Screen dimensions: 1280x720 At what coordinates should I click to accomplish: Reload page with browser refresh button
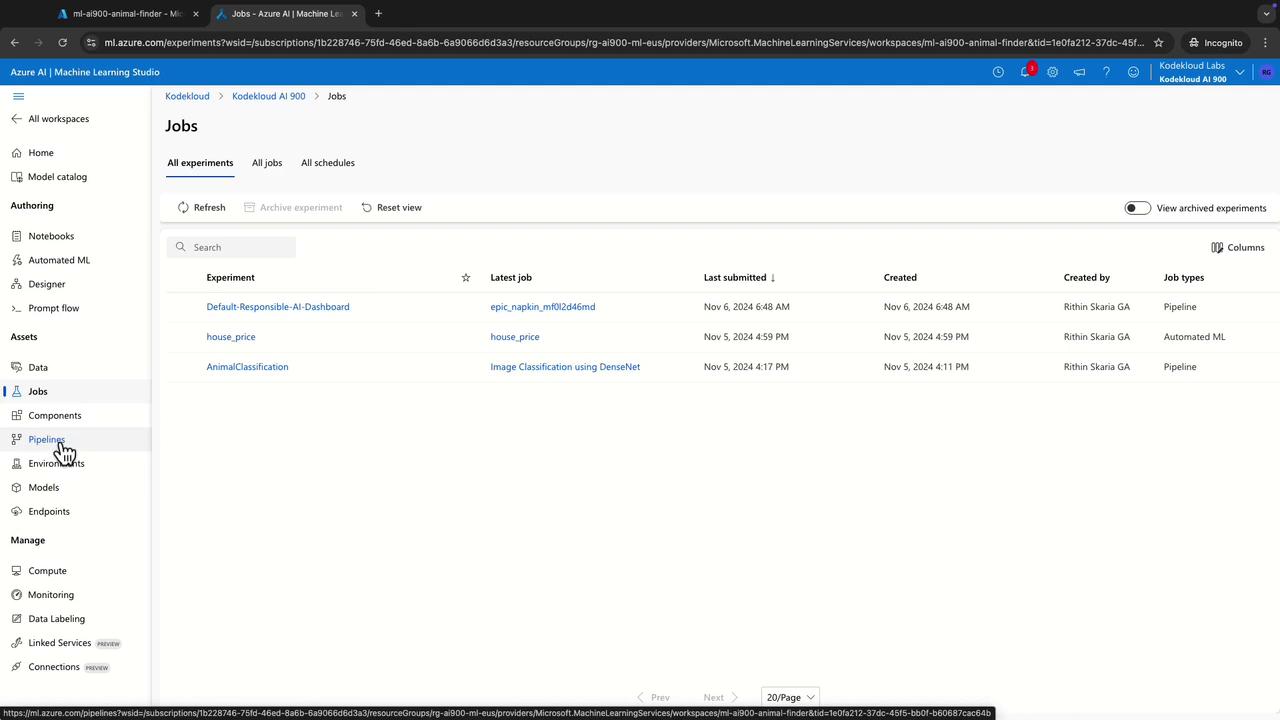click(x=62, y=43)
